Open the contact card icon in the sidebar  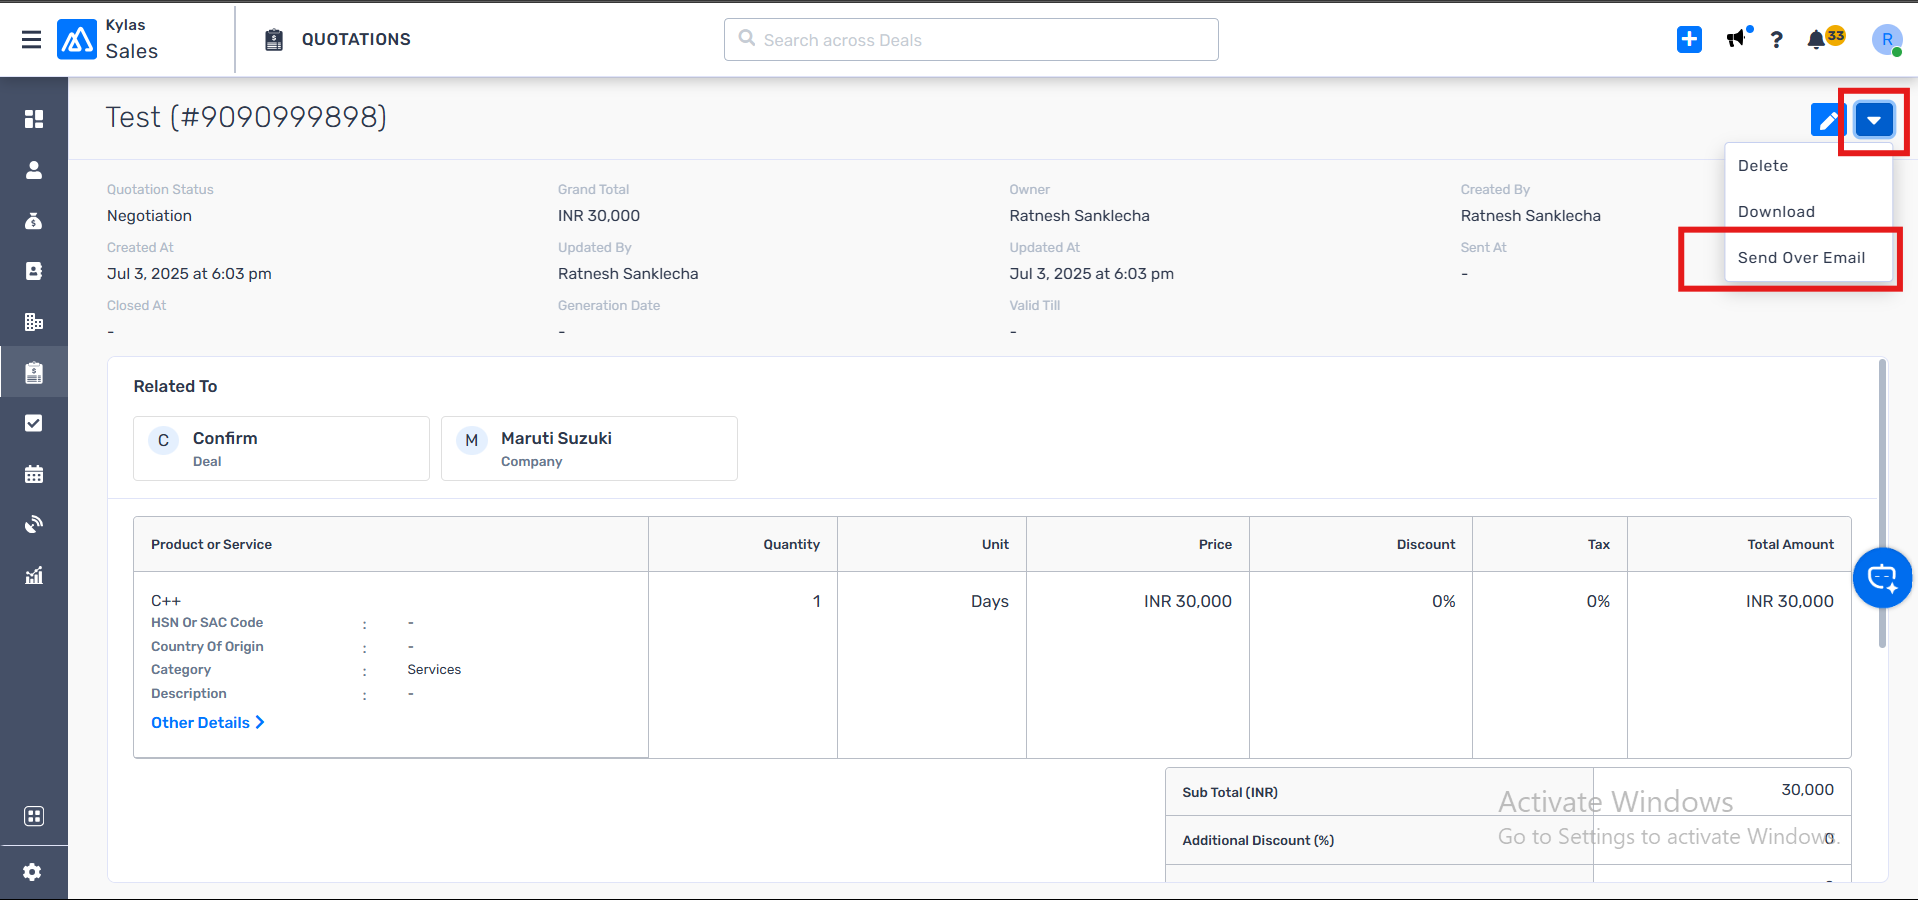pyautogui.click(x=34, y=271)
